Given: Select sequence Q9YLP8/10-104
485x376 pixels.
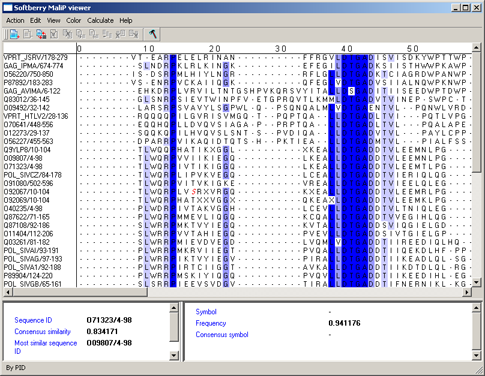Looking at the screenshot, I should pos(27,150).
